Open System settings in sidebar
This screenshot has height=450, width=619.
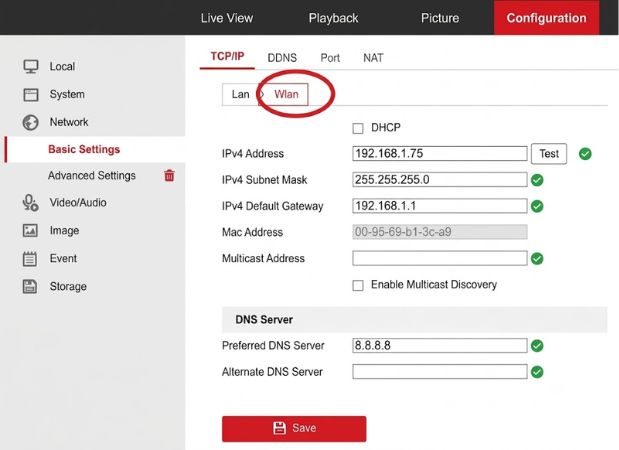click(67, 94)
